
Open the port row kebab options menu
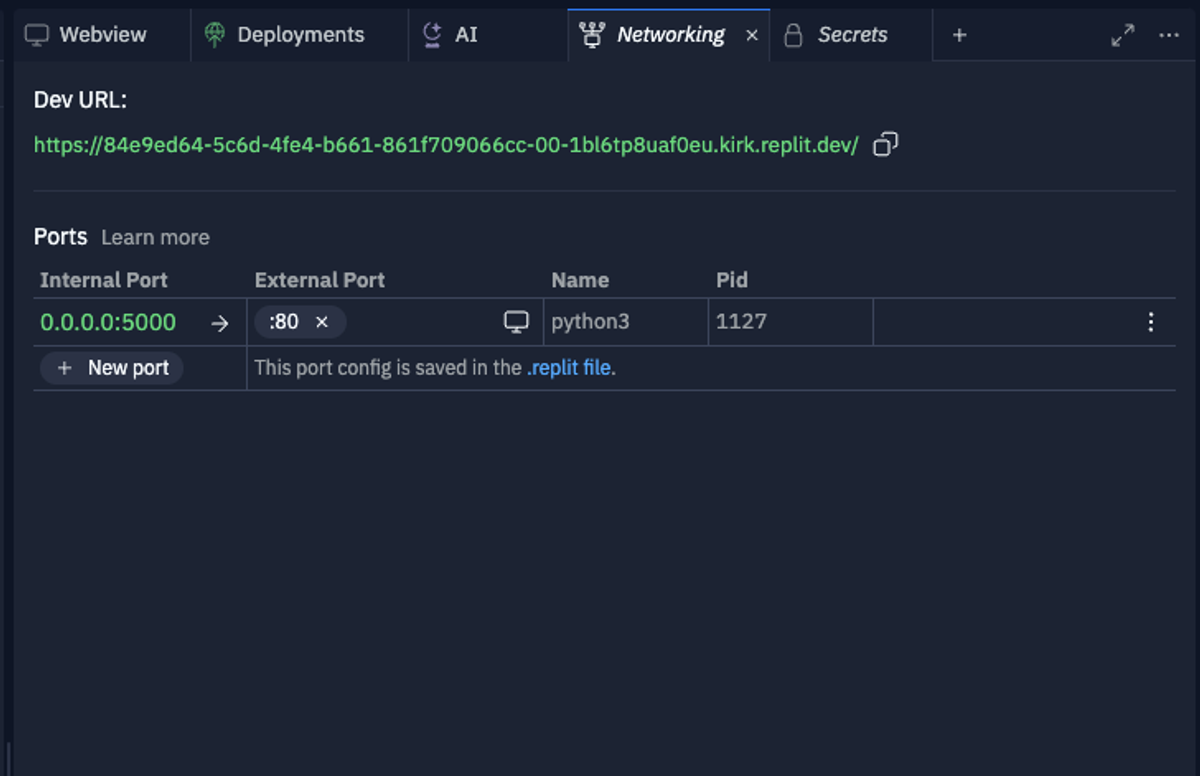click(x=1152, y=321)
